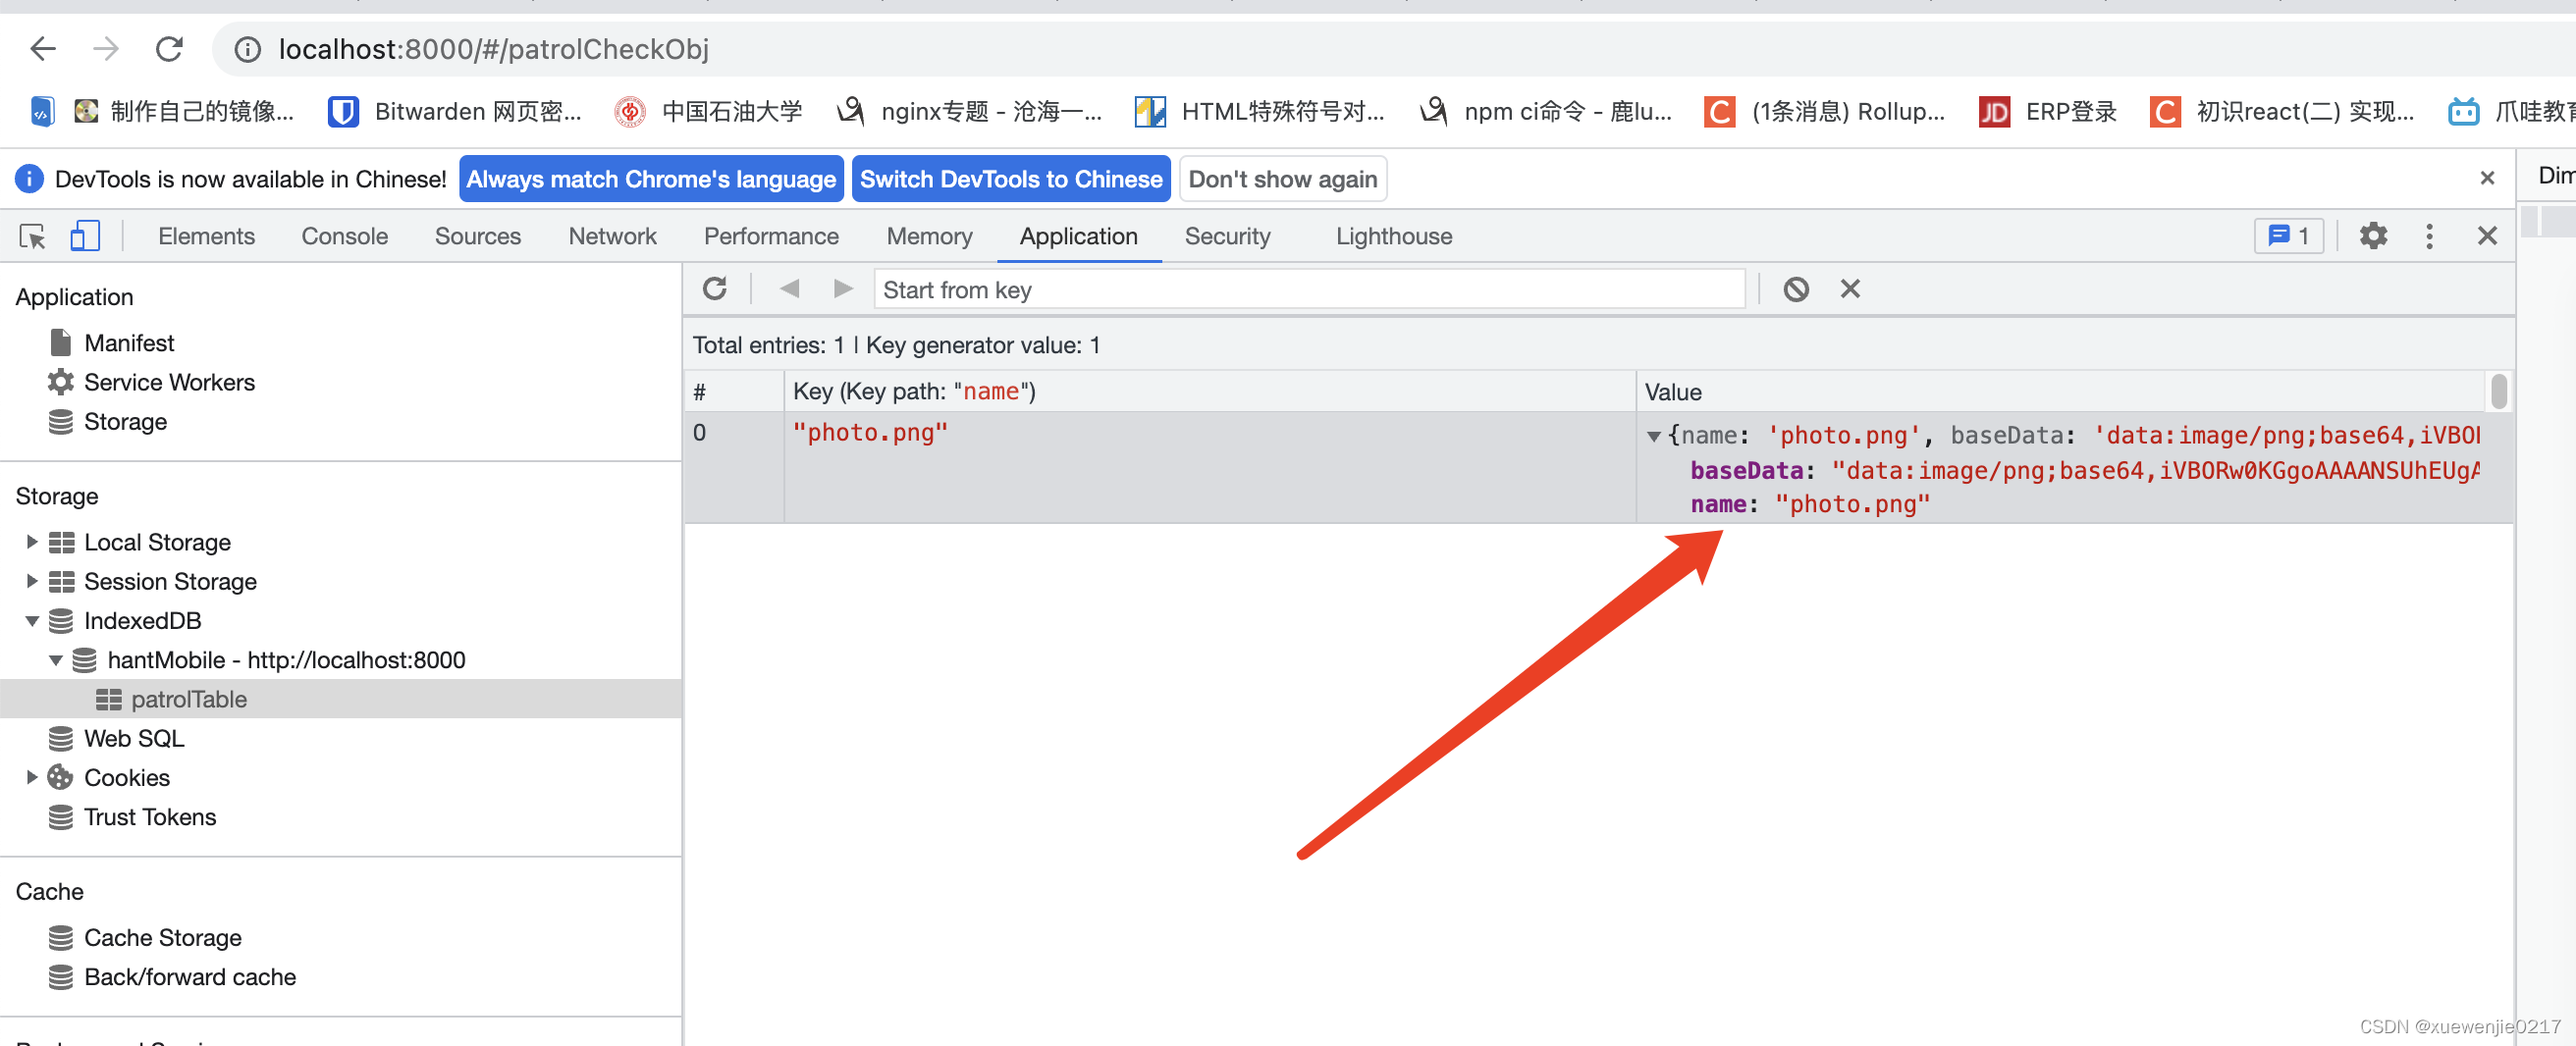Open the three-dot DevTools menu
The width and height of the screenshot is (2576, 1046).
click(x=2430, y=236)
